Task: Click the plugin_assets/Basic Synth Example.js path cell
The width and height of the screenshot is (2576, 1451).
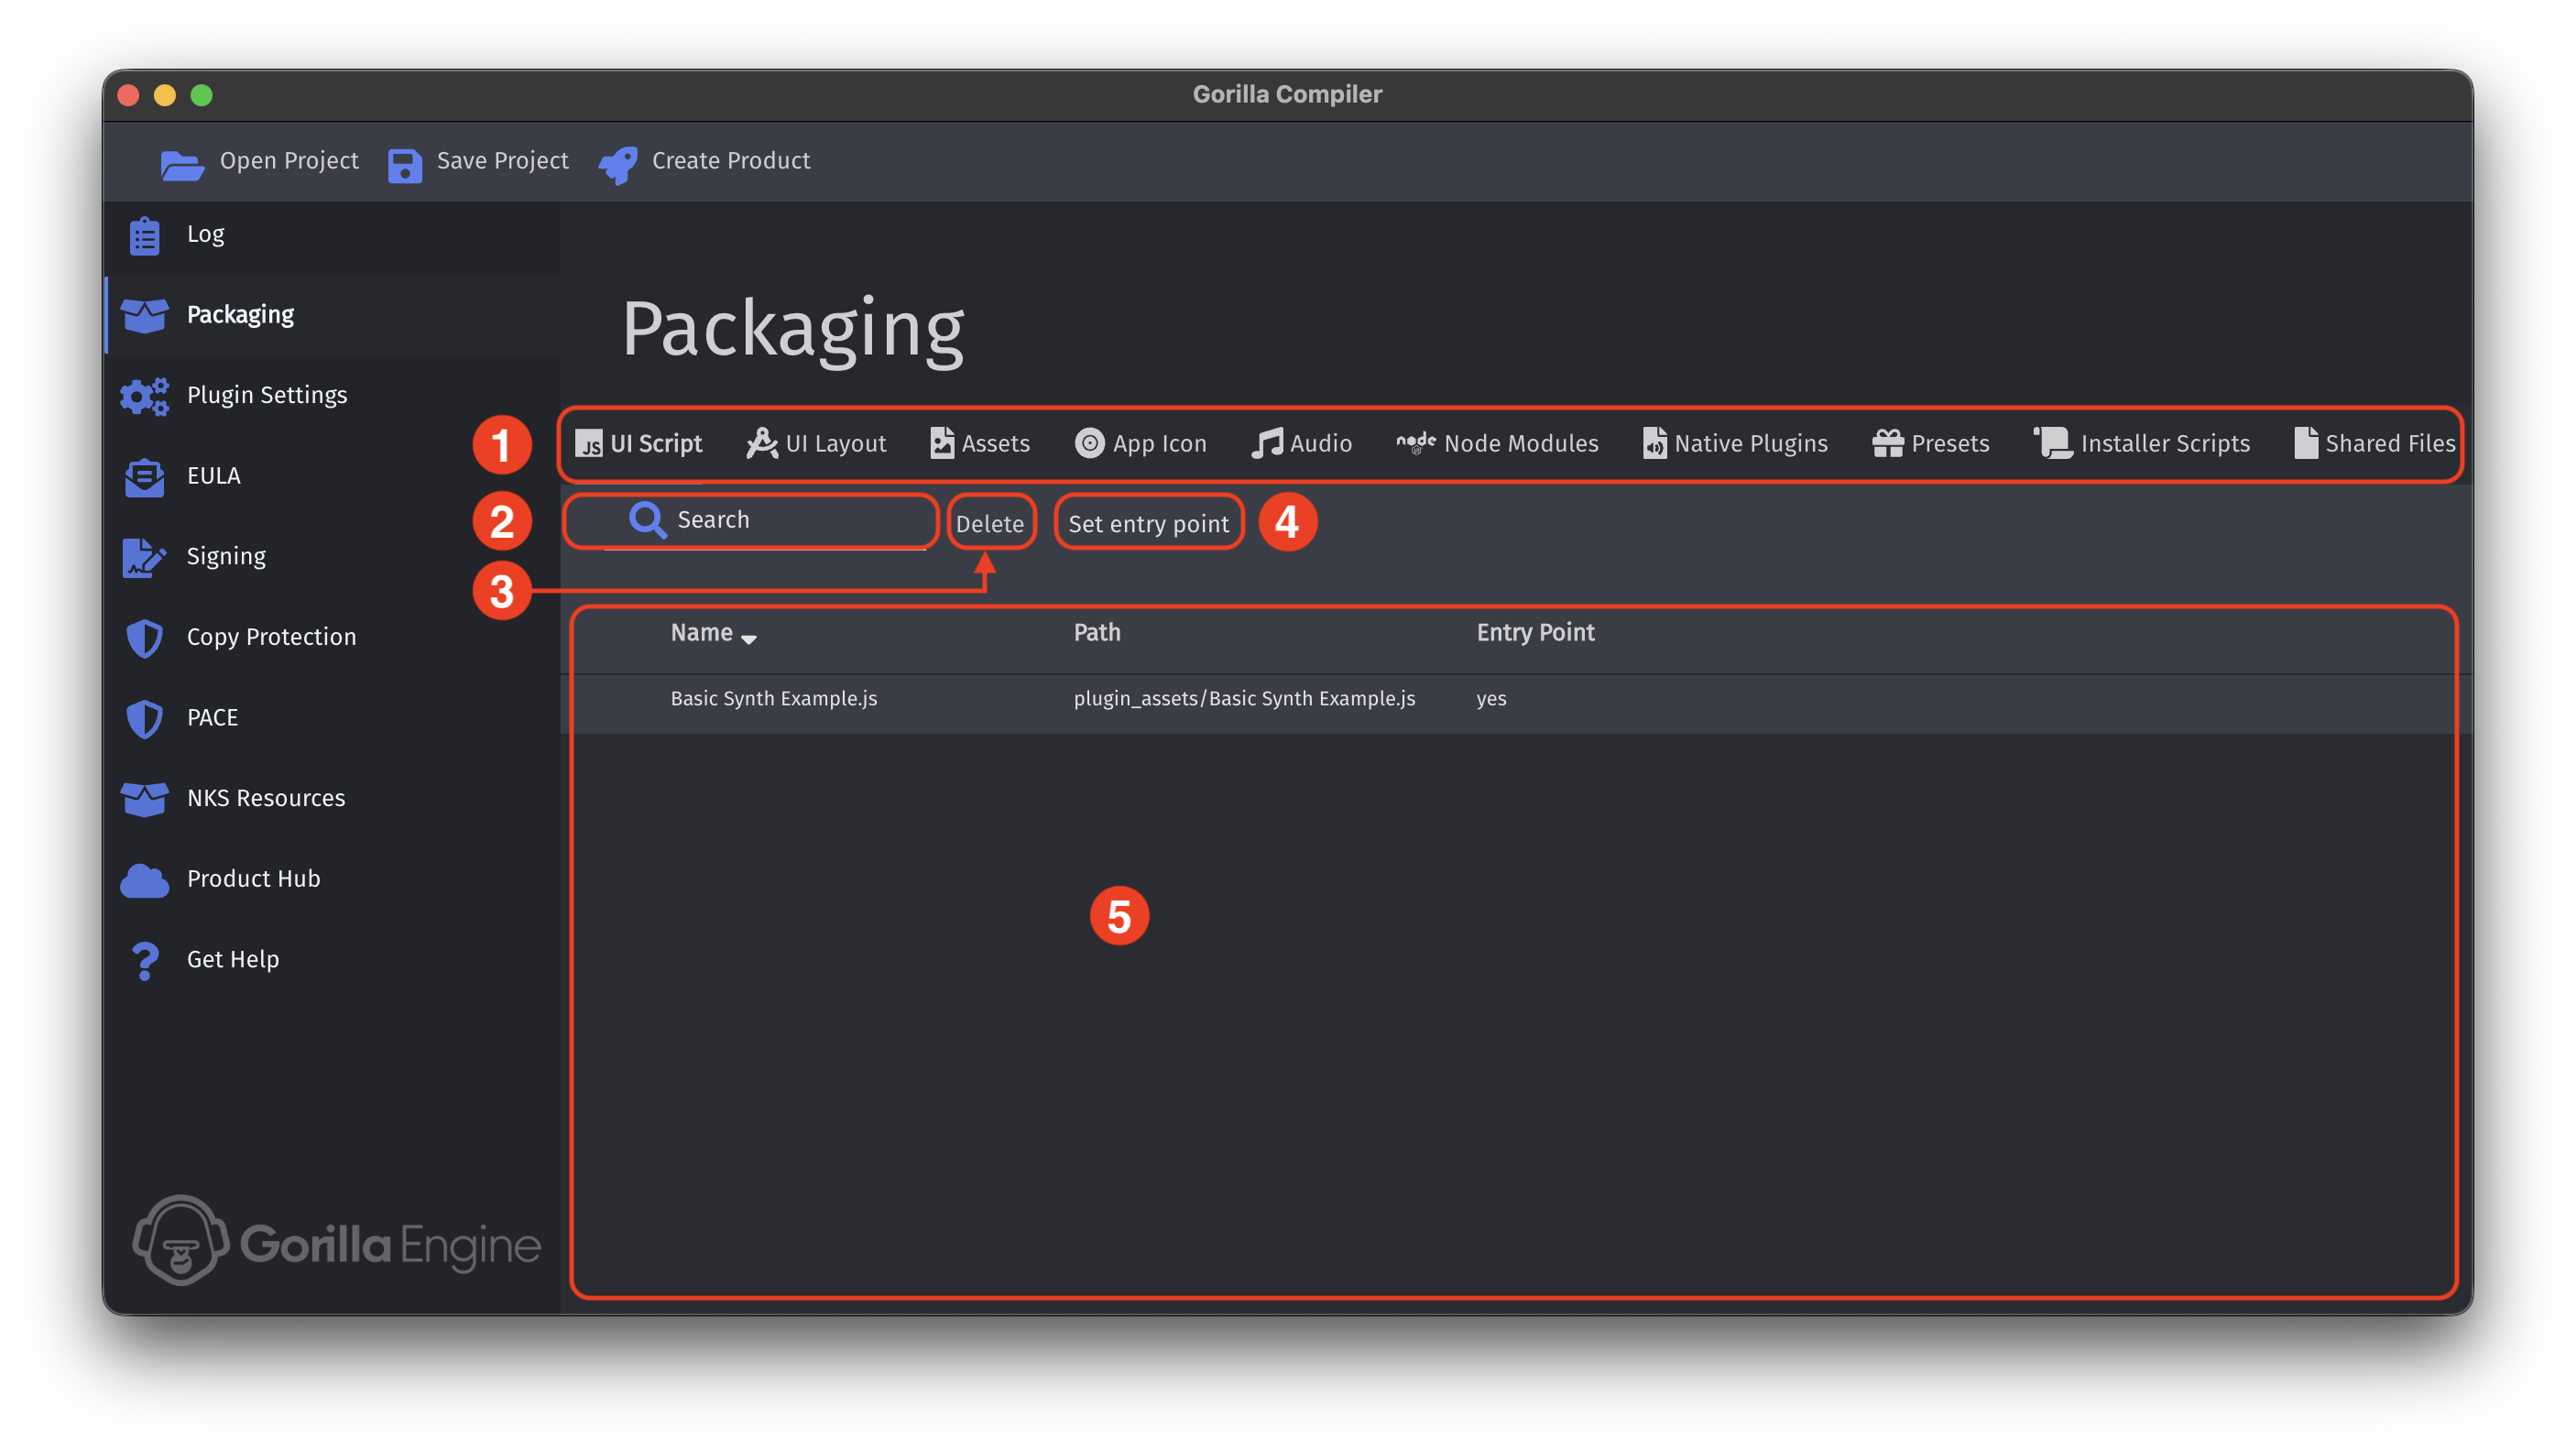Action: [1244, 699]
